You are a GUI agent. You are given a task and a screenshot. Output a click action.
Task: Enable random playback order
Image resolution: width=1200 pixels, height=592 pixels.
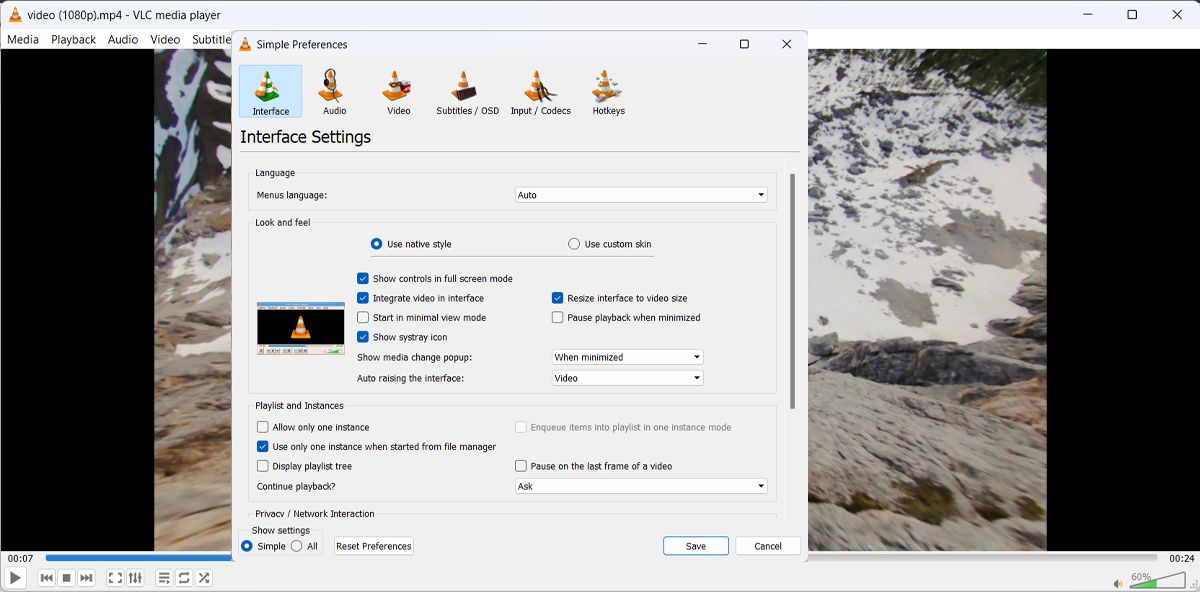tap(204, 577)
